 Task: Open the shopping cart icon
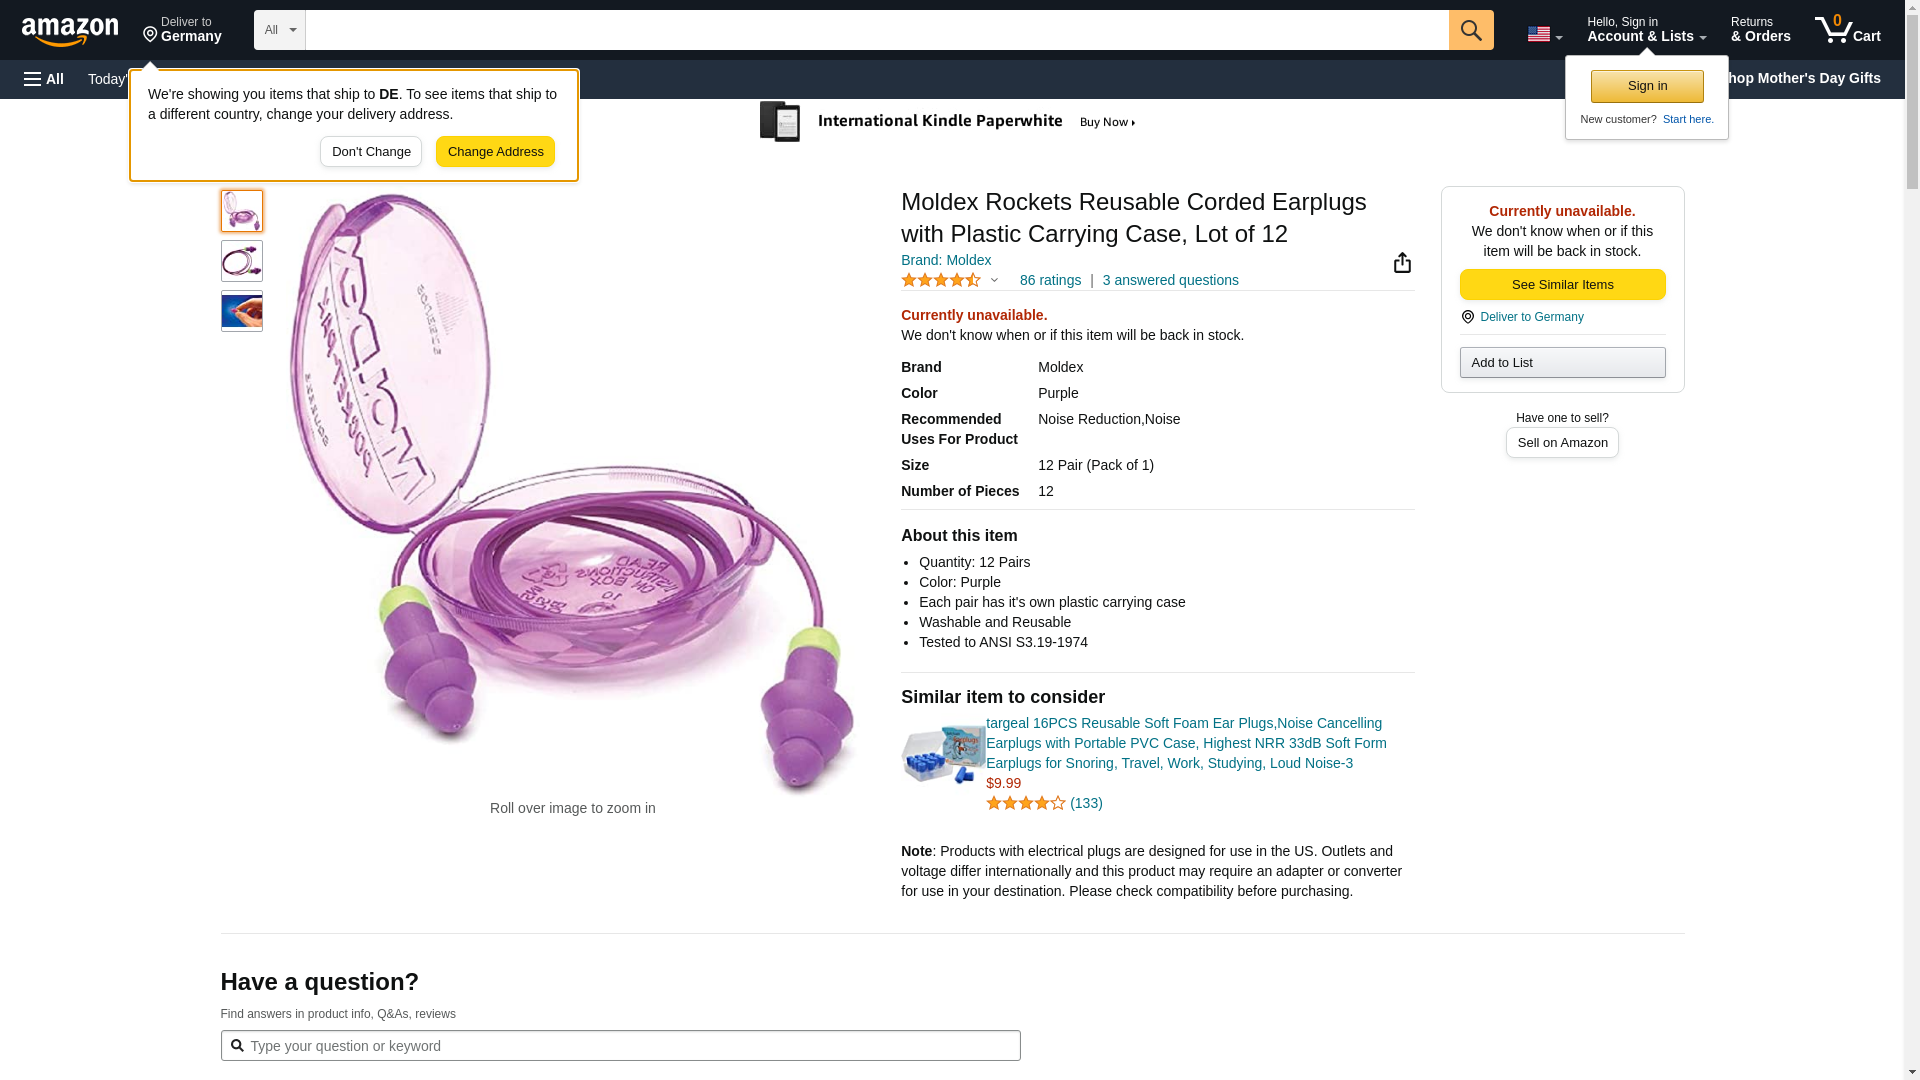coord(1846,30)
